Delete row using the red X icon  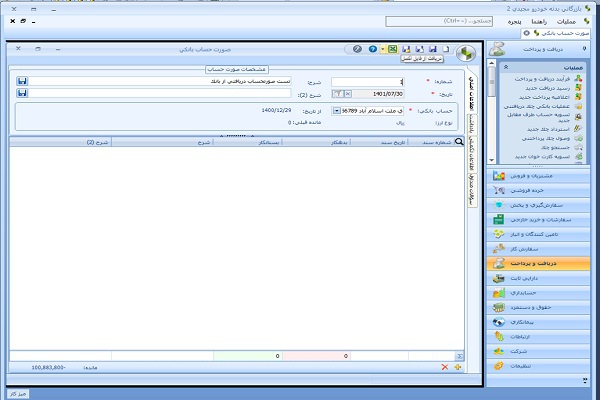click(x=445, y=367)
